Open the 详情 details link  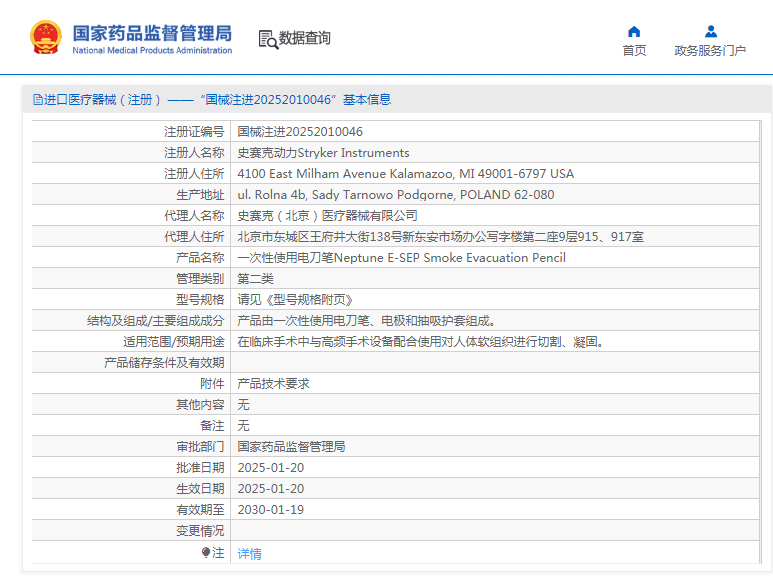click(x=249, y=554)
